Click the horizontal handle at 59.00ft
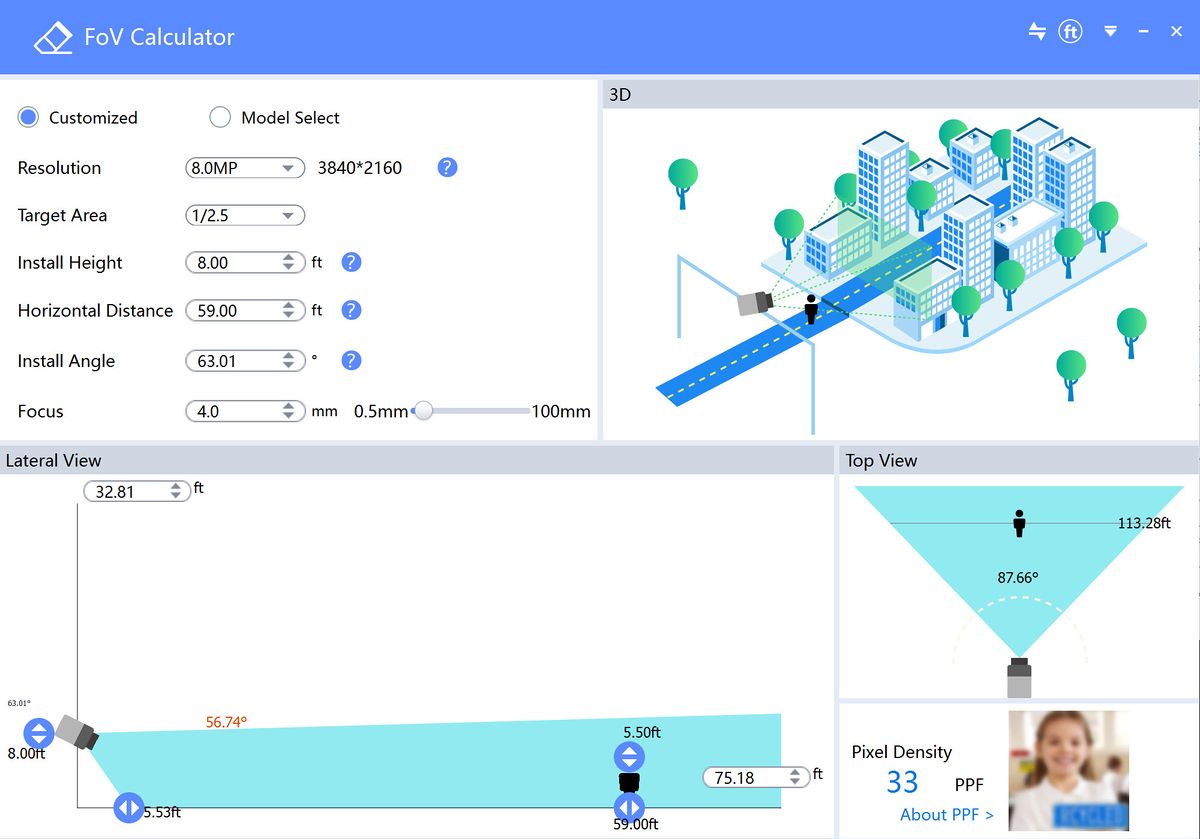1200x839 pixels. click(629, 807)
